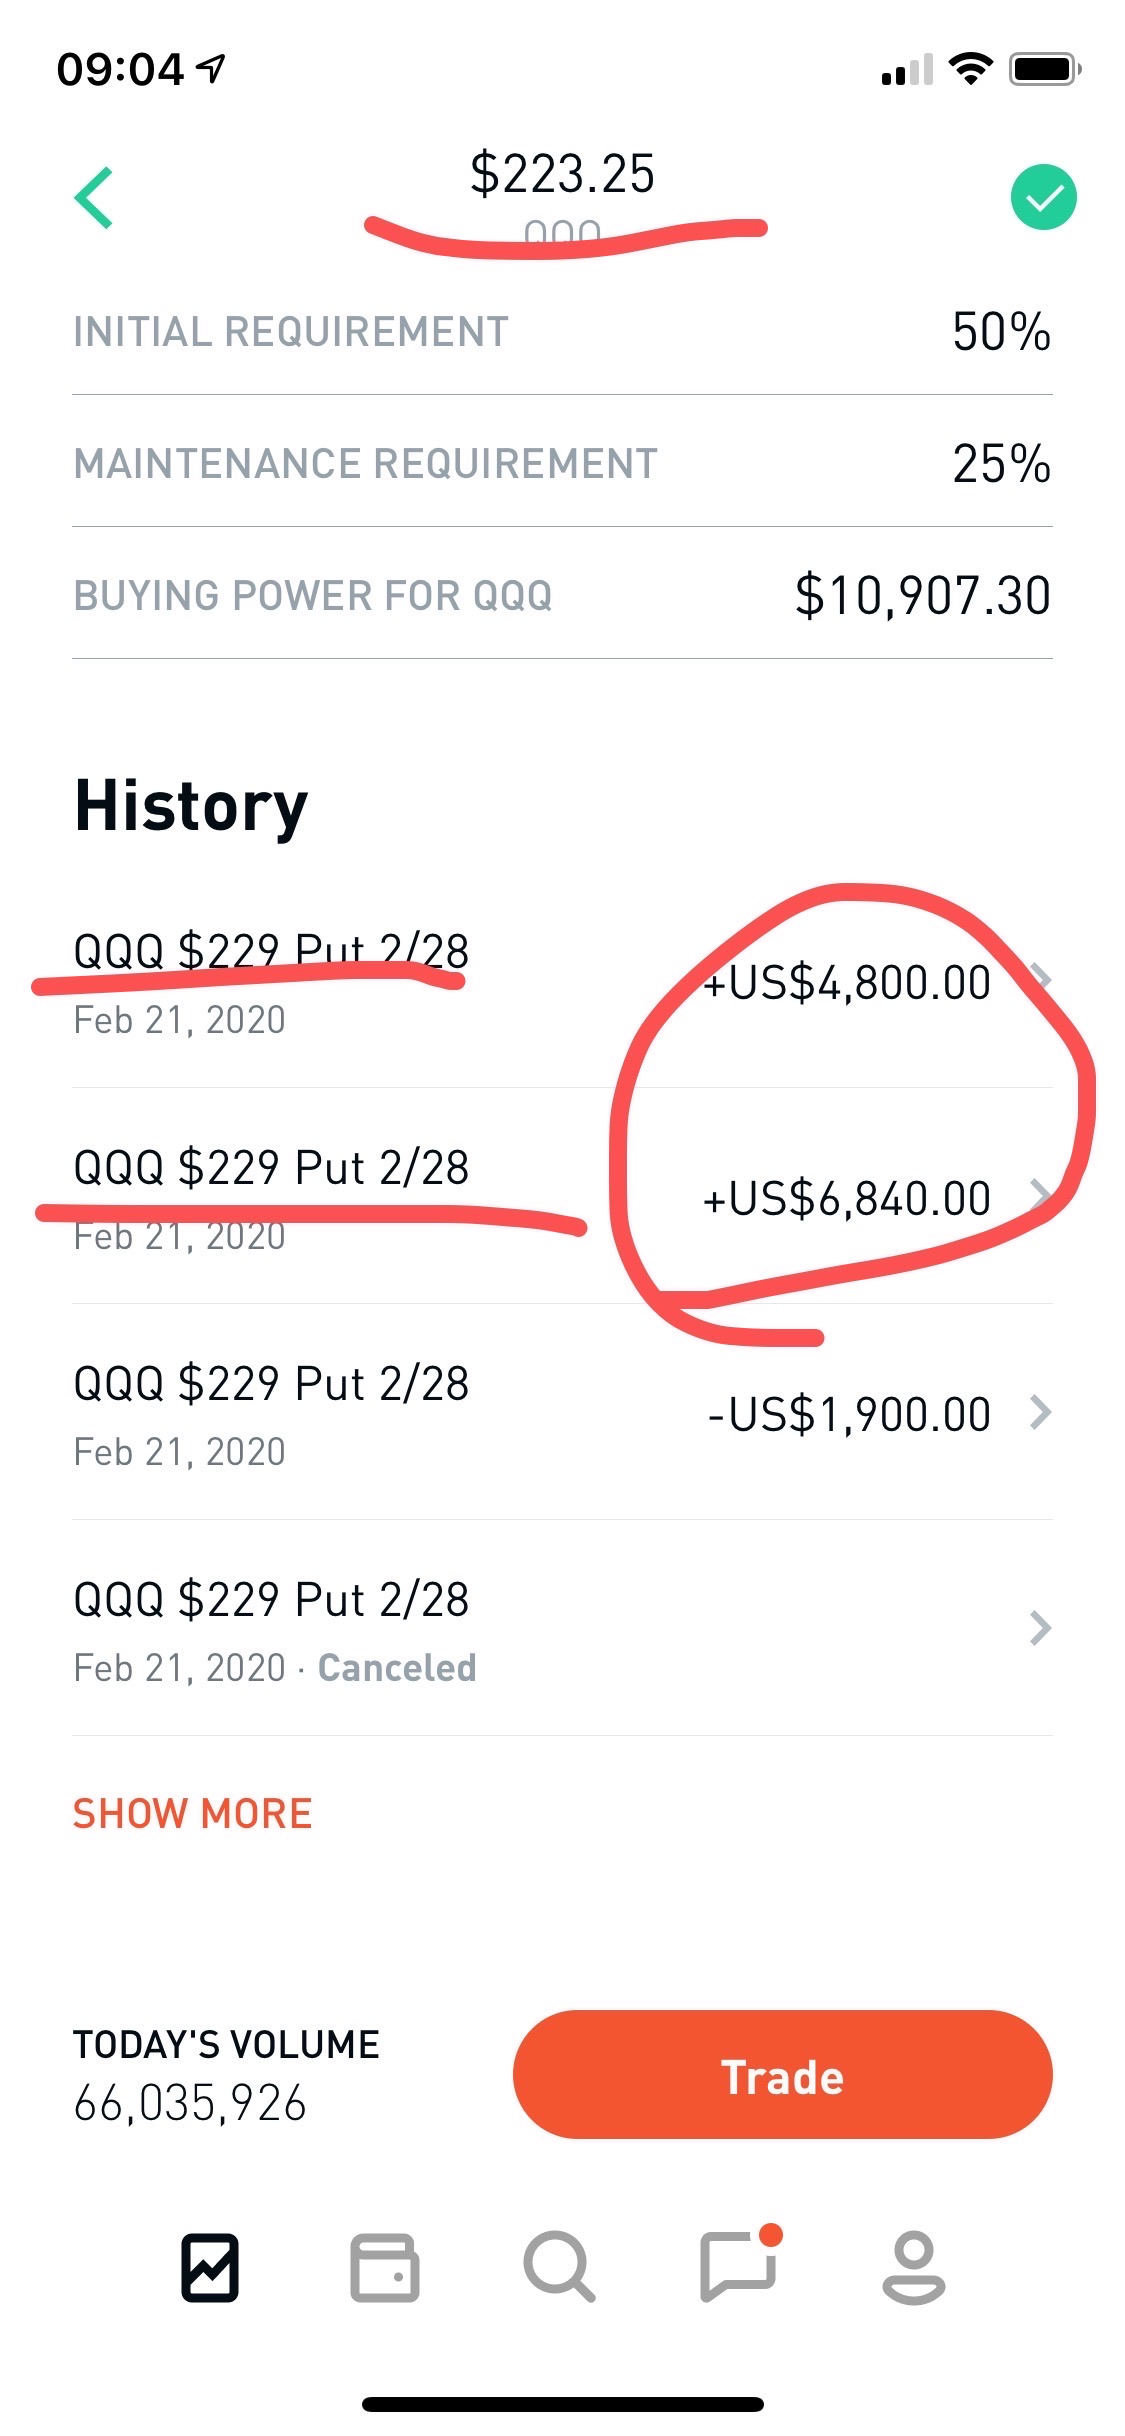This screenshot has width=1125, height=2436.
Task: Open the Investing chart tab icon
Action: click(x=210, y=2267)
